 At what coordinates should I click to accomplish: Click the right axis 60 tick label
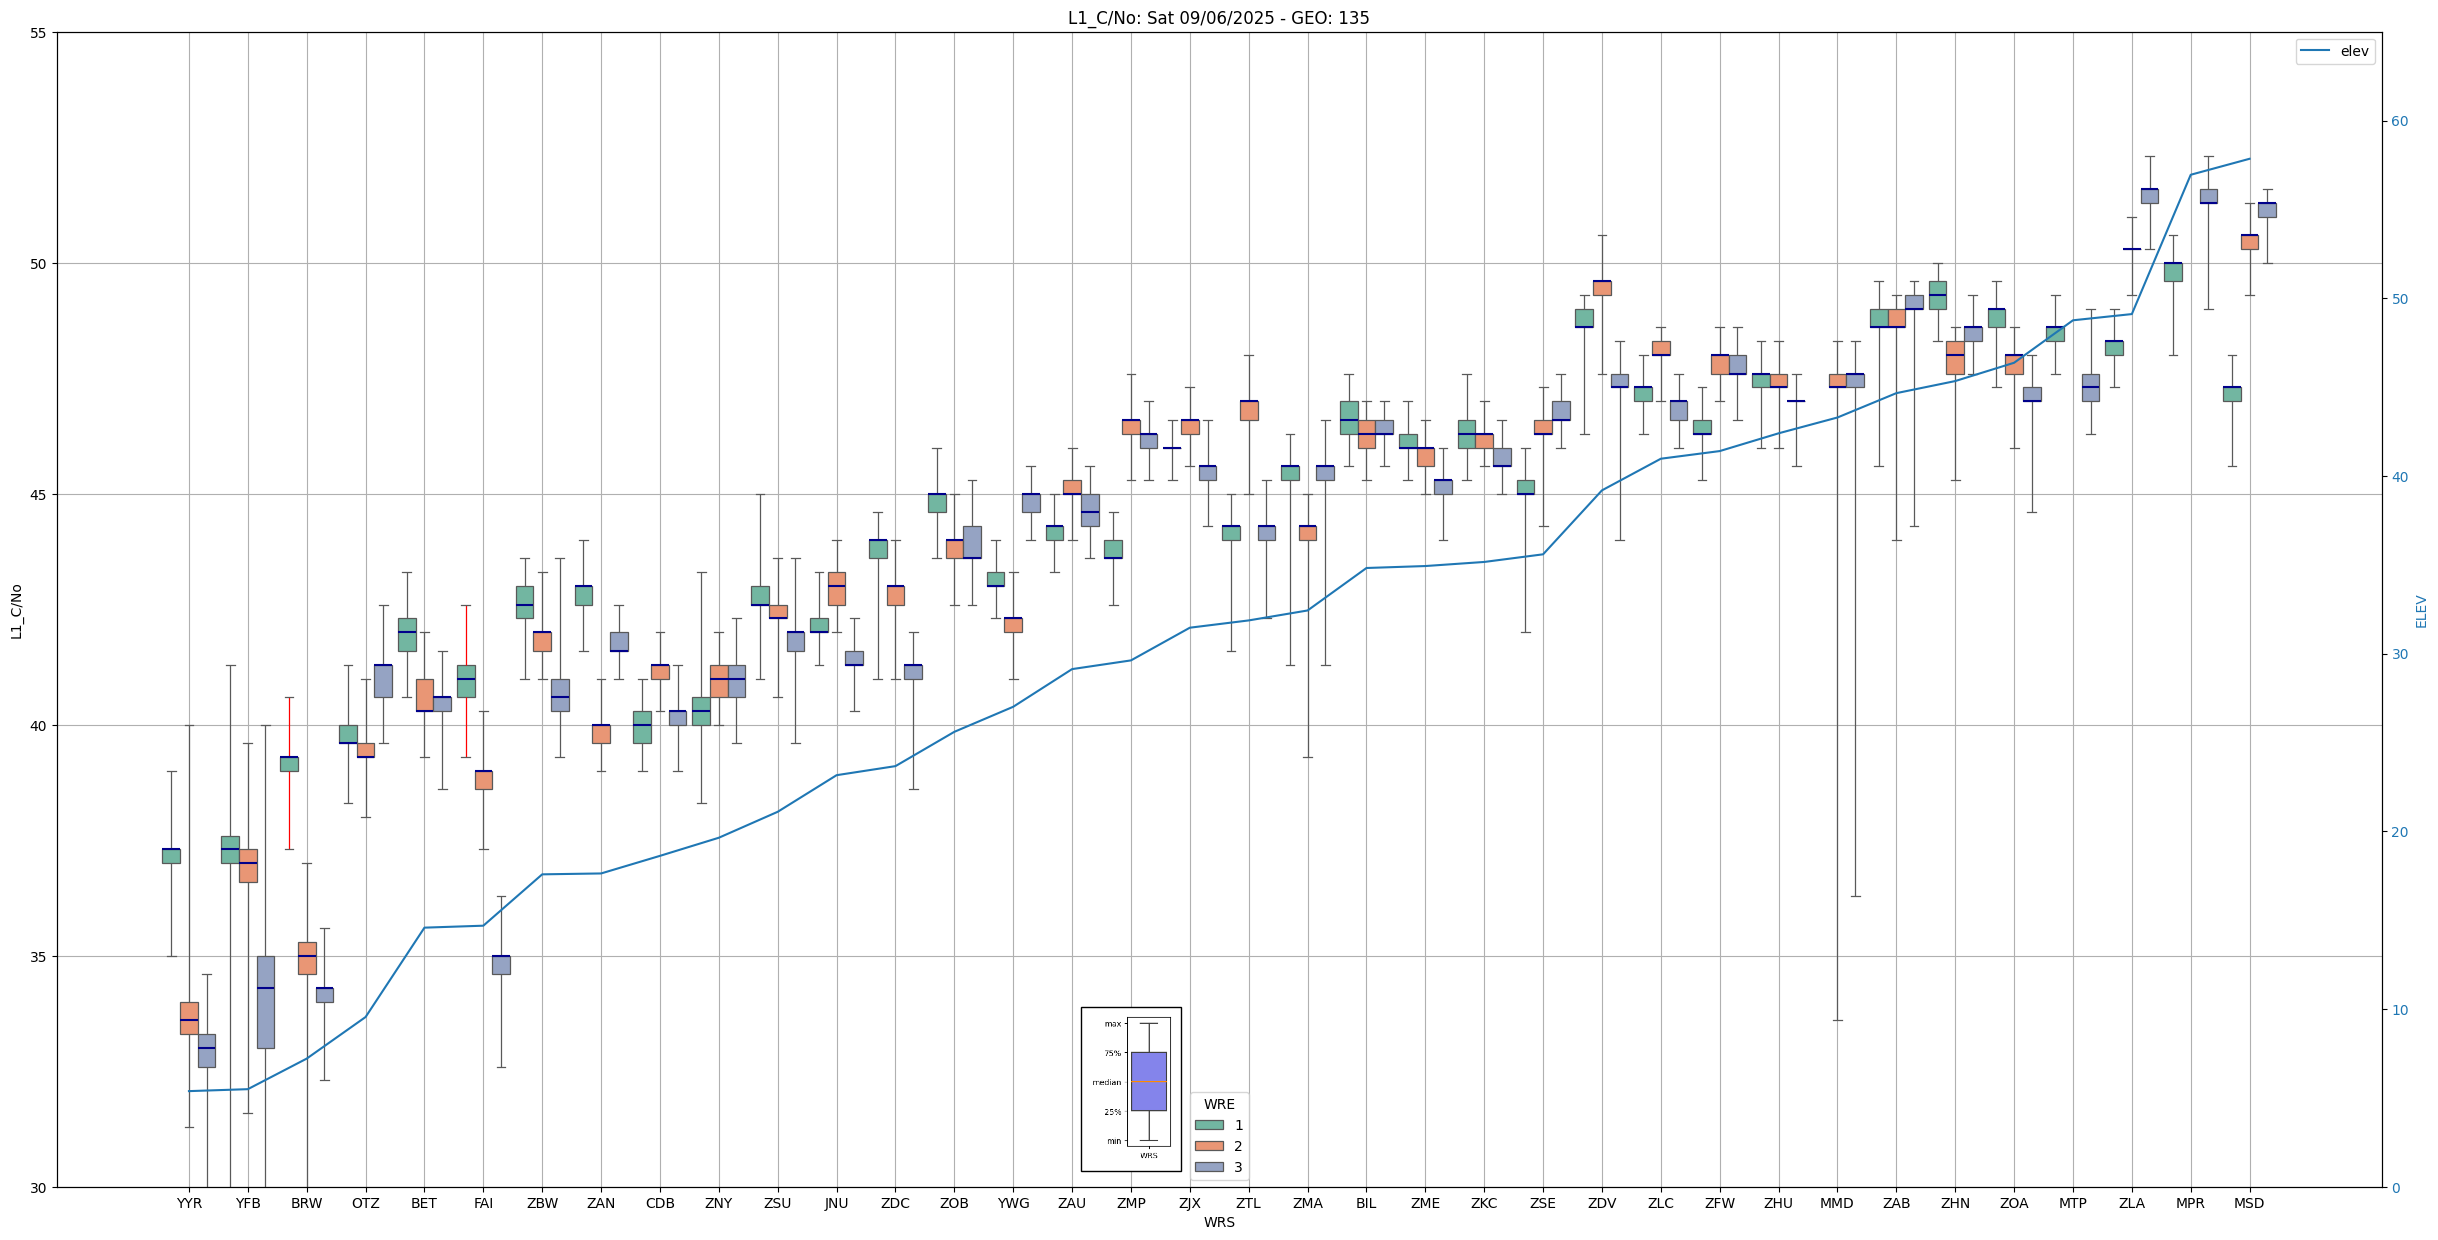[x=2399, y=122]
